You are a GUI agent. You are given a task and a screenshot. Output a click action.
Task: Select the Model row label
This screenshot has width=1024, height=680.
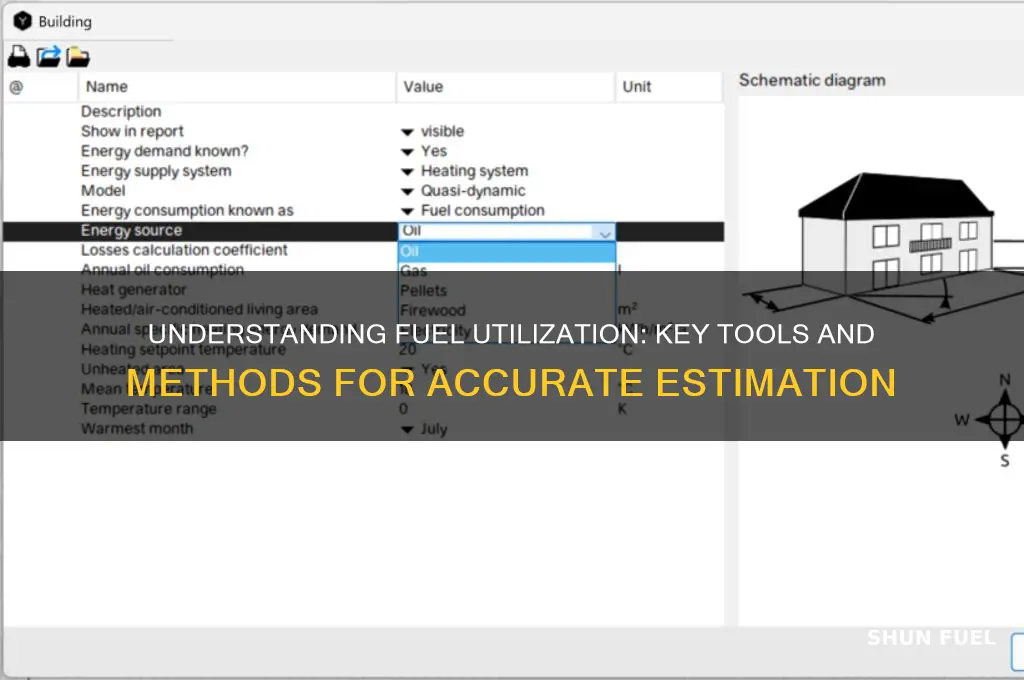(103, 191)
